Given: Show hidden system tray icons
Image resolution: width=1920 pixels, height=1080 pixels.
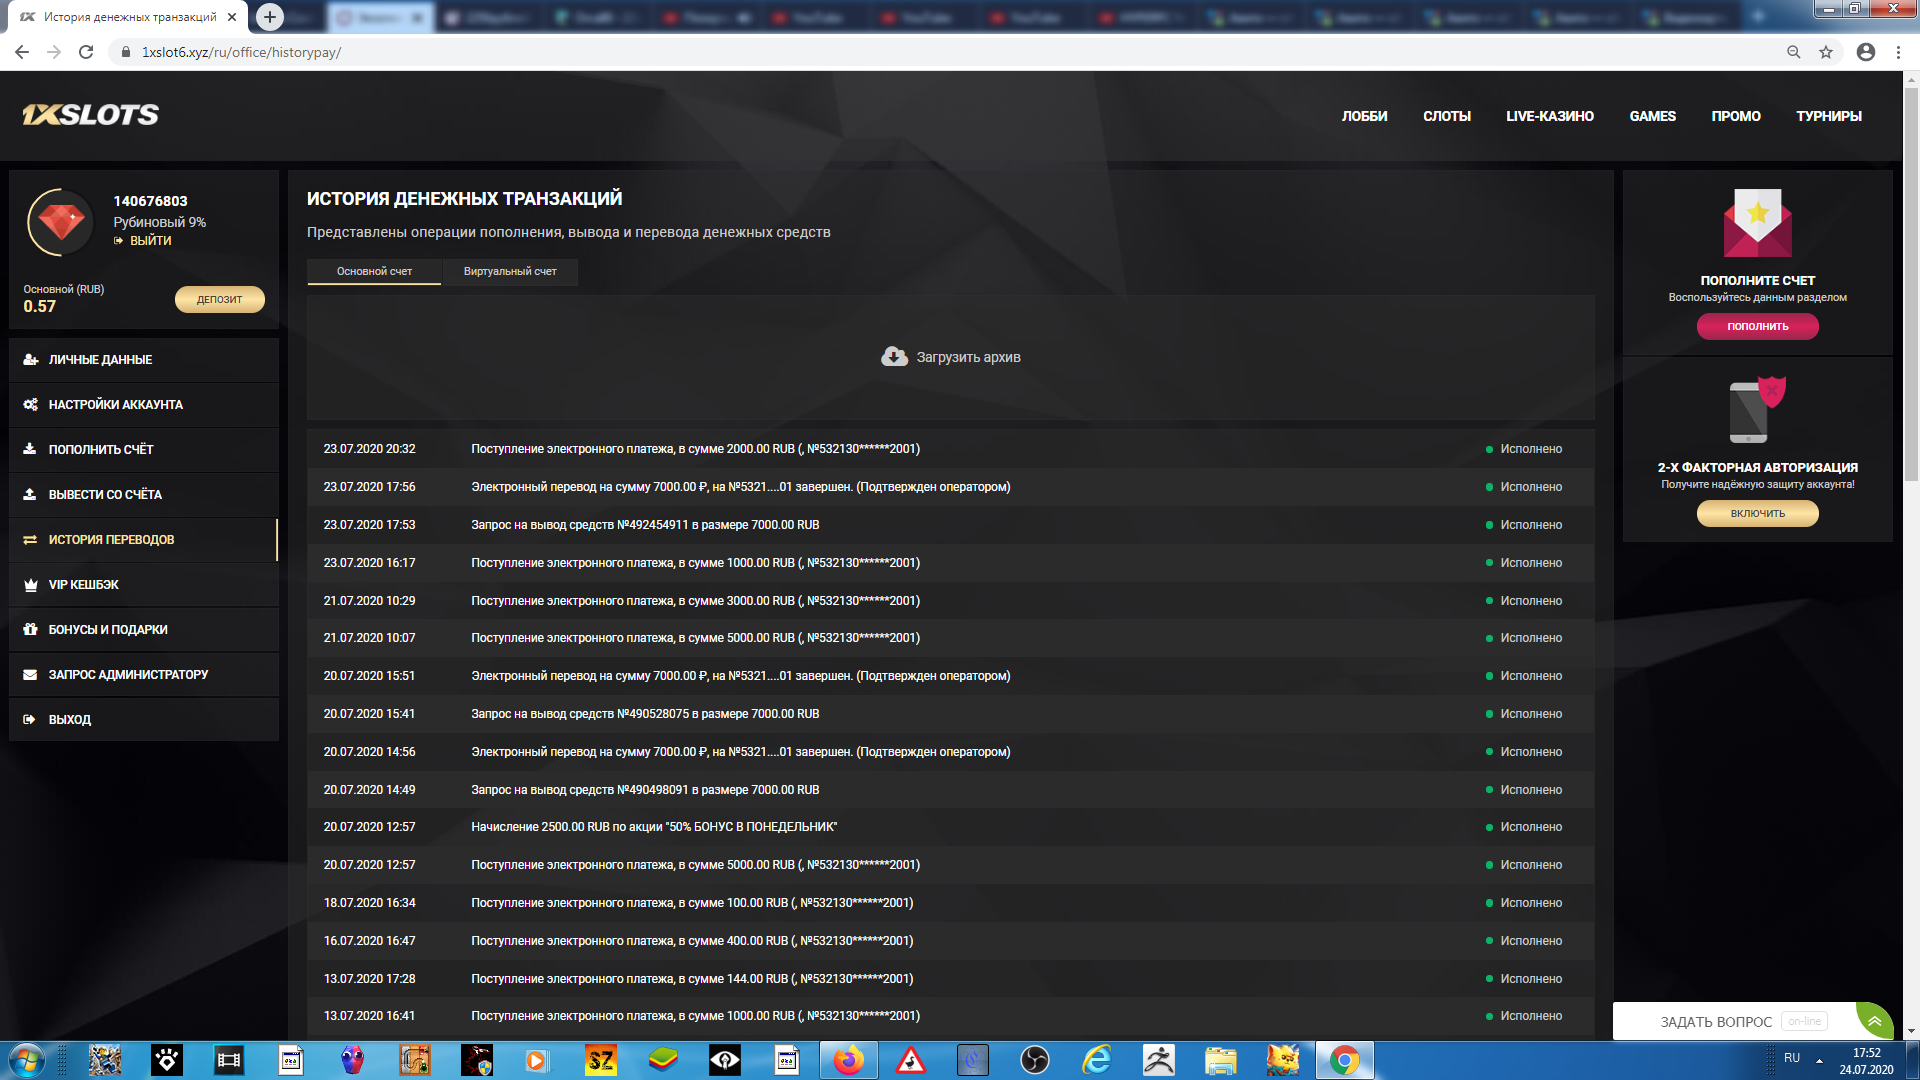Looking at the screenshot, I should click(x=1819, y=1060).
